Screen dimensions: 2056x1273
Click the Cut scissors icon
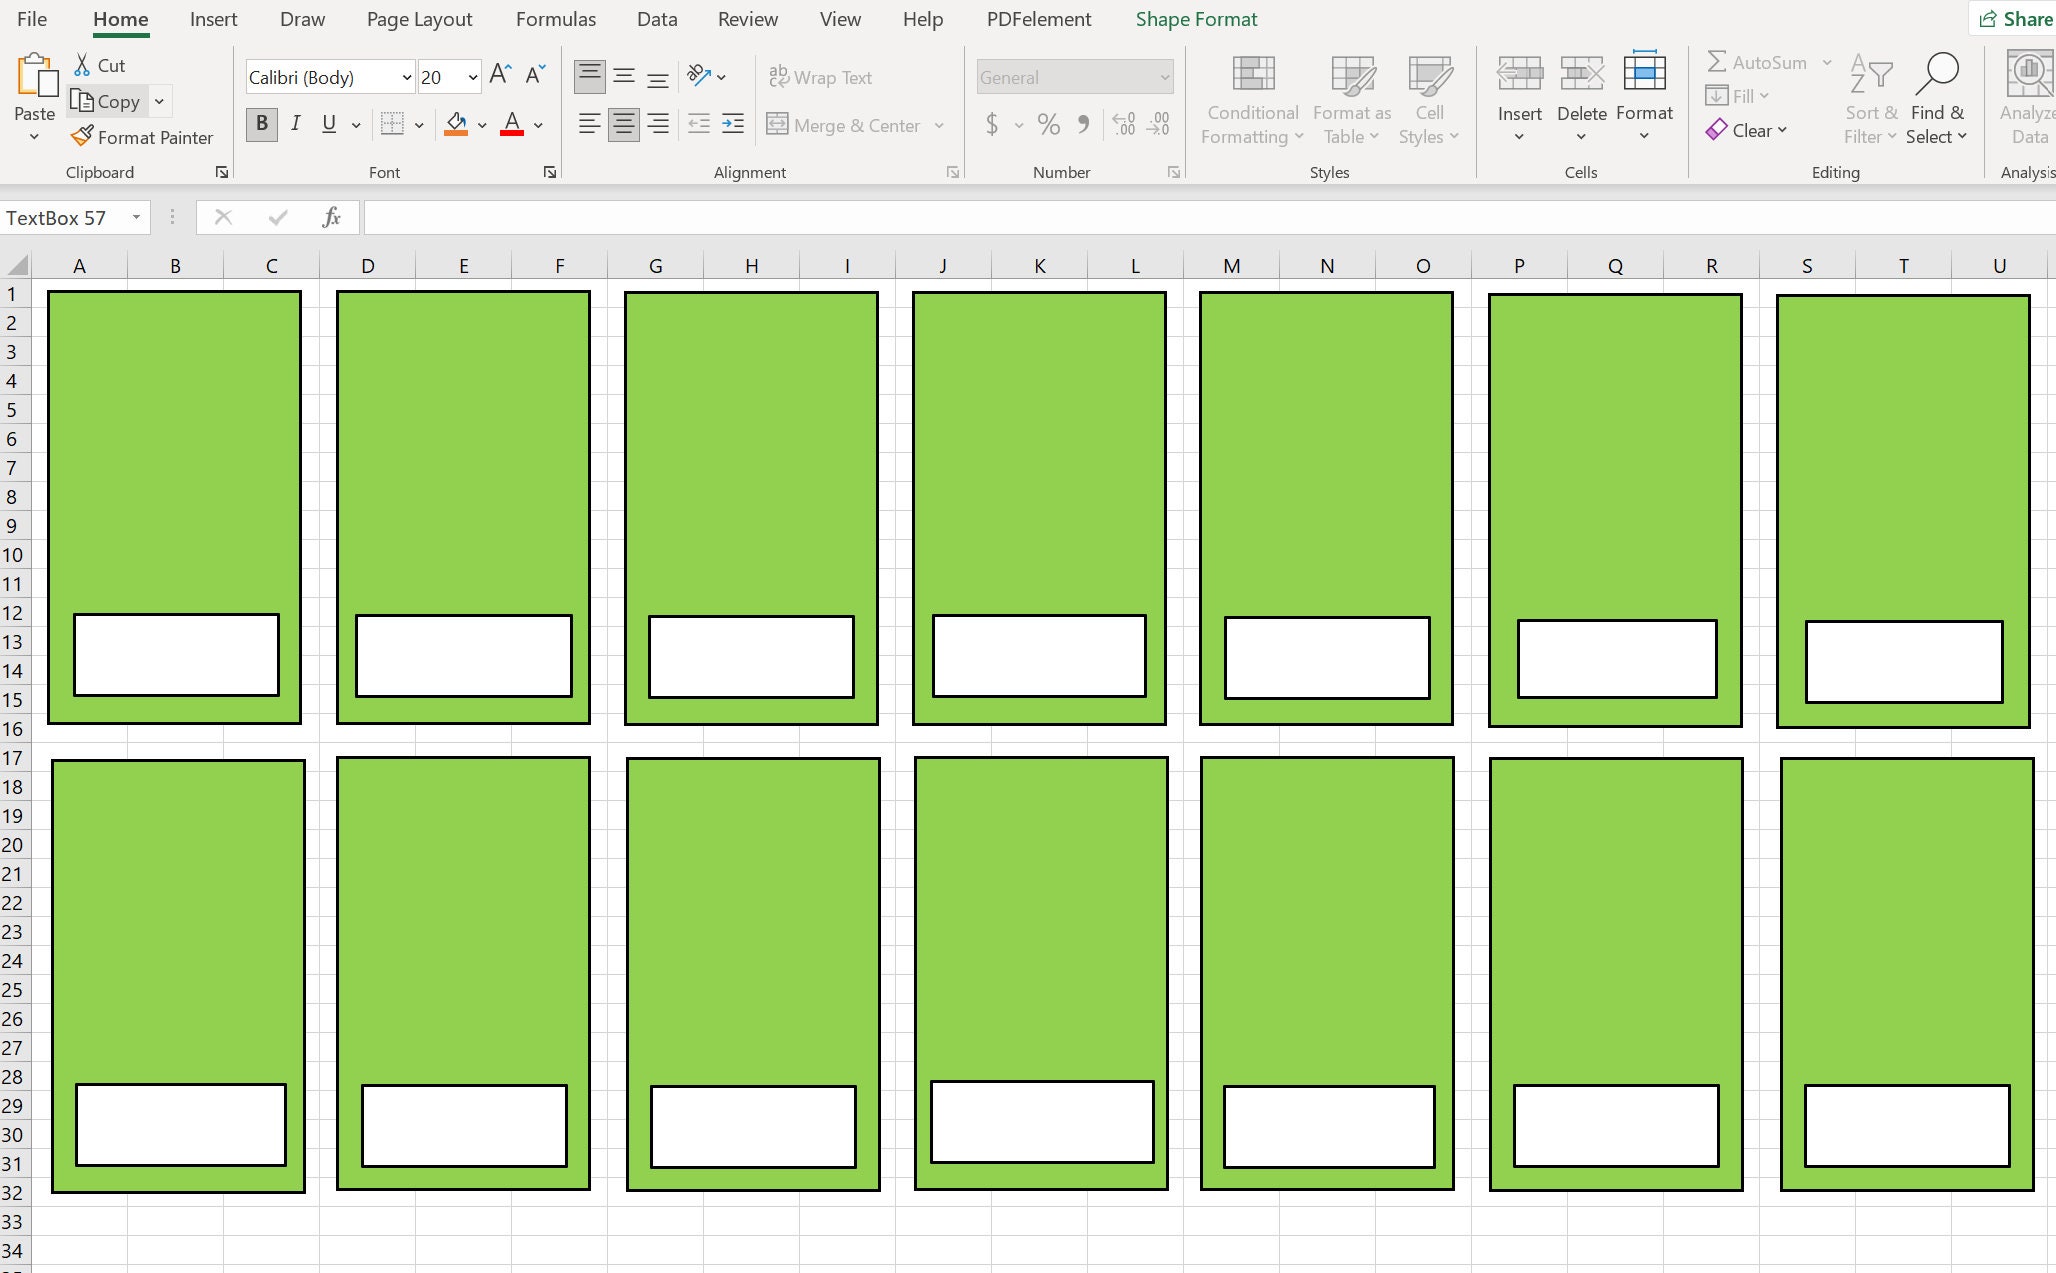coord(82,65)
